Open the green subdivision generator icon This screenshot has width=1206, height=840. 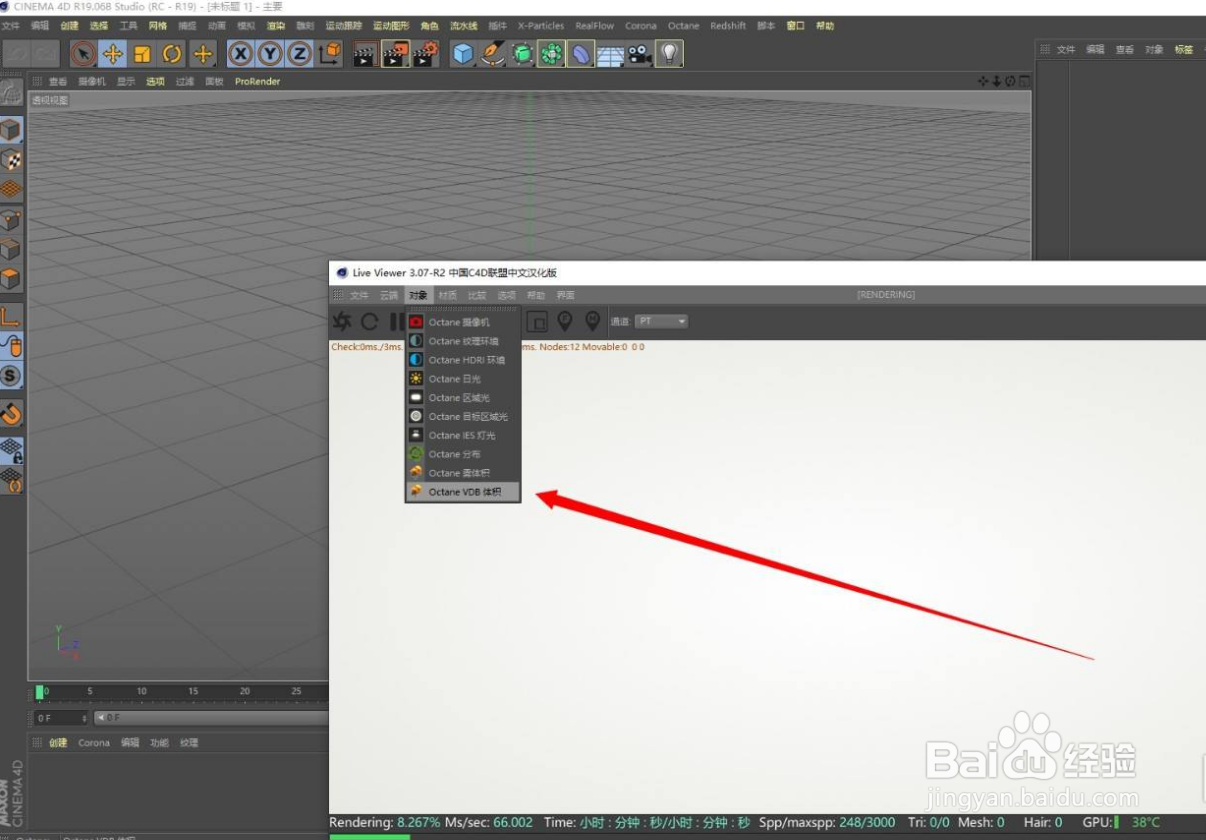pos(522,54)
